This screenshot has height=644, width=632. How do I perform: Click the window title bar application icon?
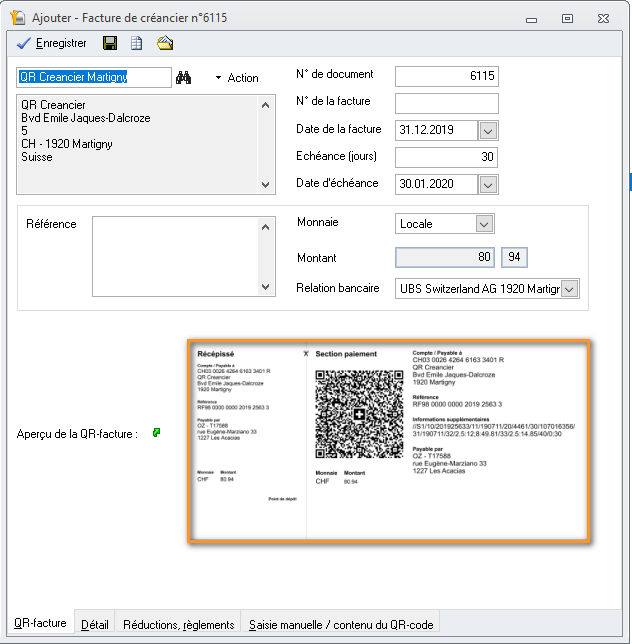coord(18,18)
